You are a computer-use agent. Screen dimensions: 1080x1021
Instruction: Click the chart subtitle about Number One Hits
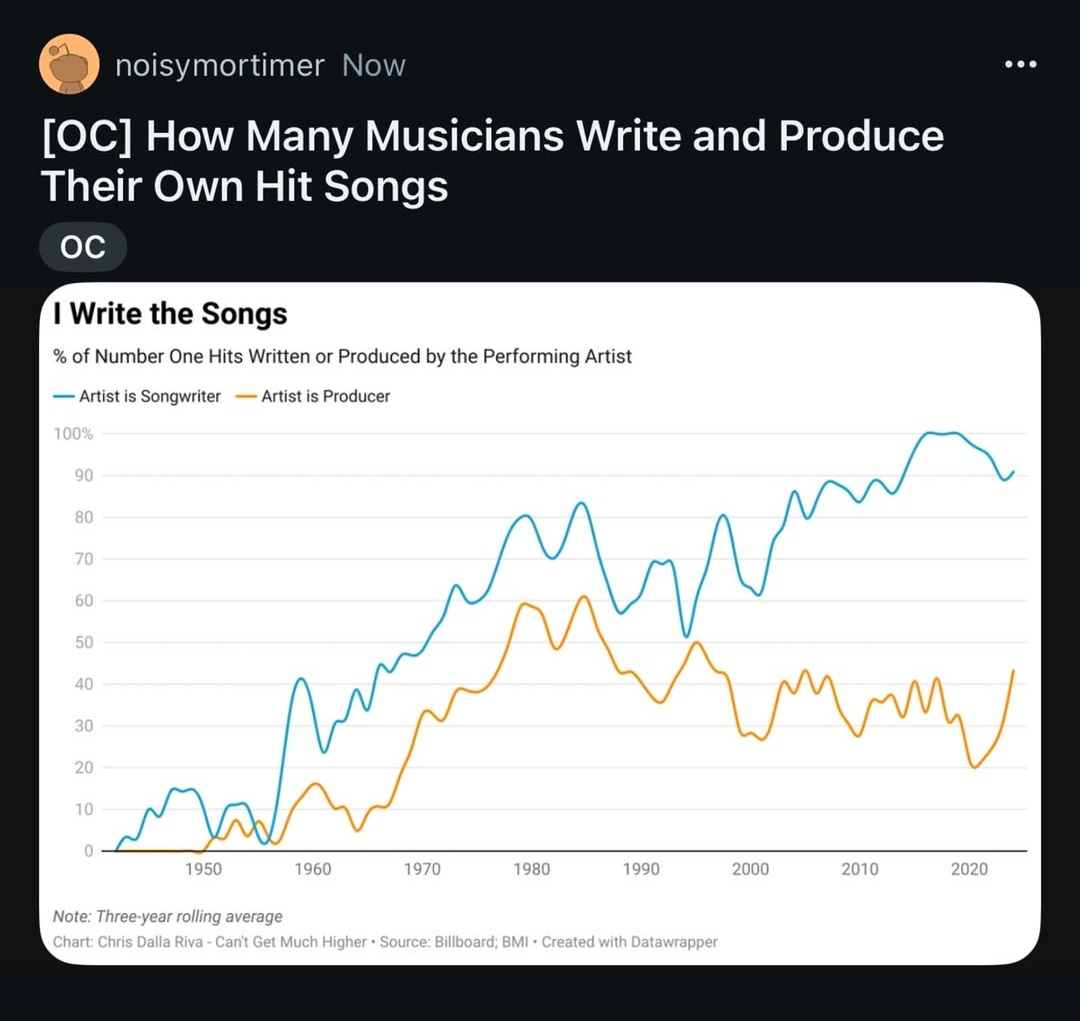342,357
